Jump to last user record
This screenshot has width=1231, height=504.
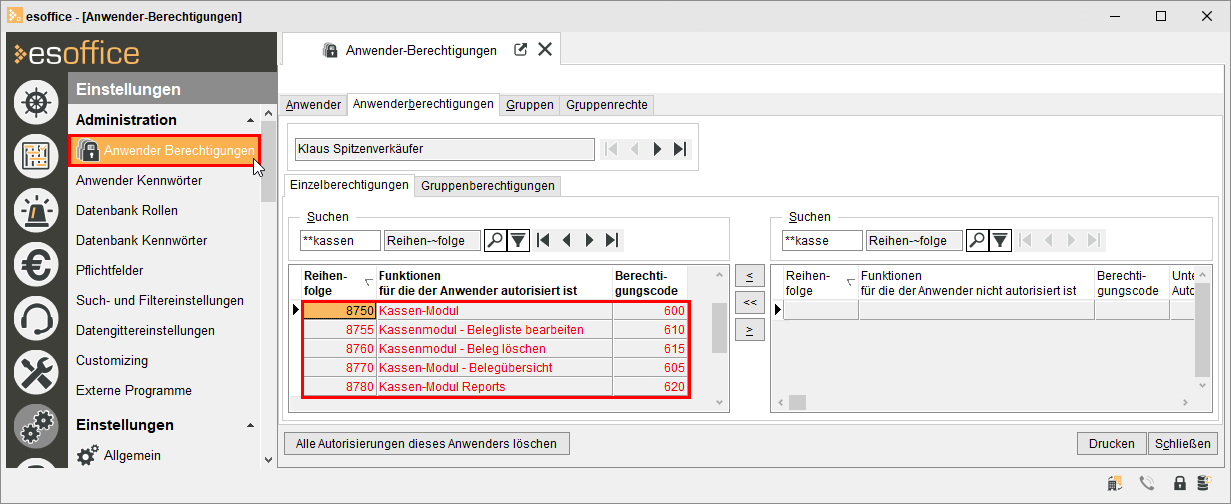click(x=680, y=149)
